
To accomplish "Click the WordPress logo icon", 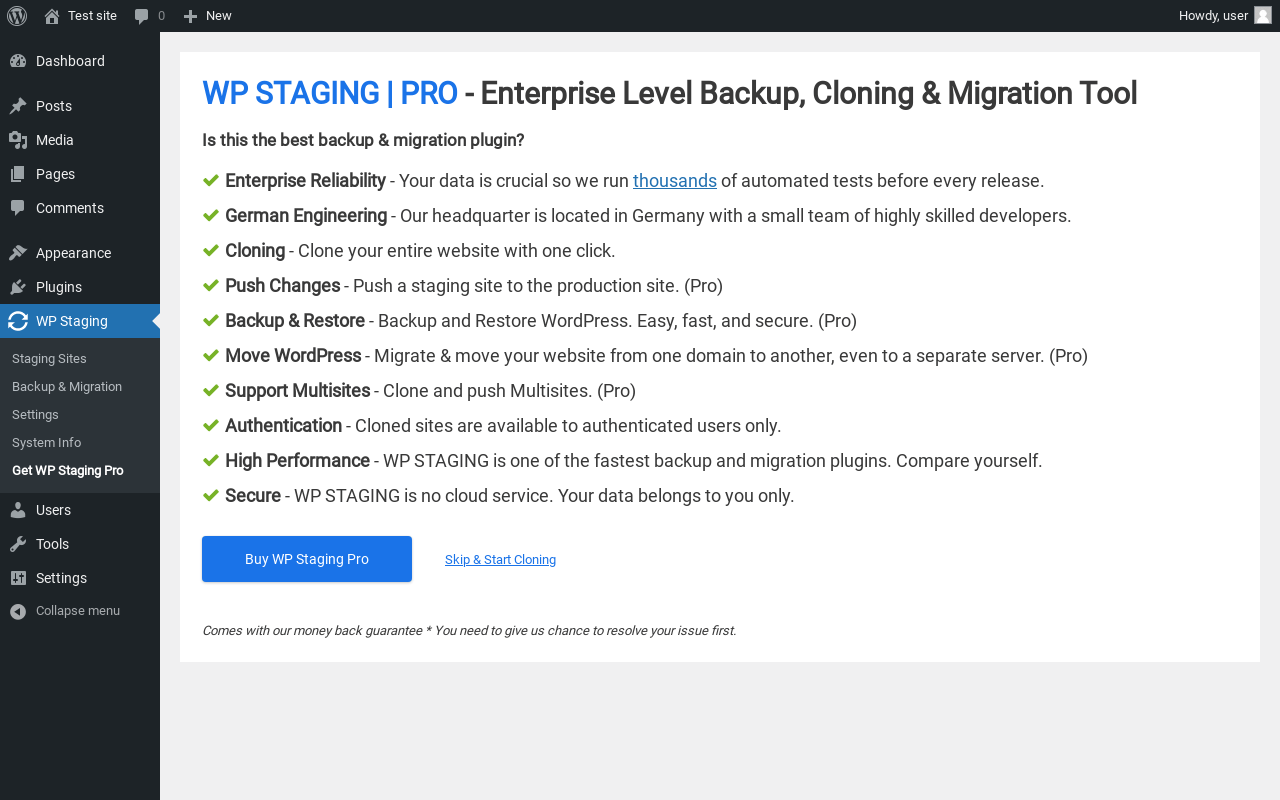I will pos(17,16).
